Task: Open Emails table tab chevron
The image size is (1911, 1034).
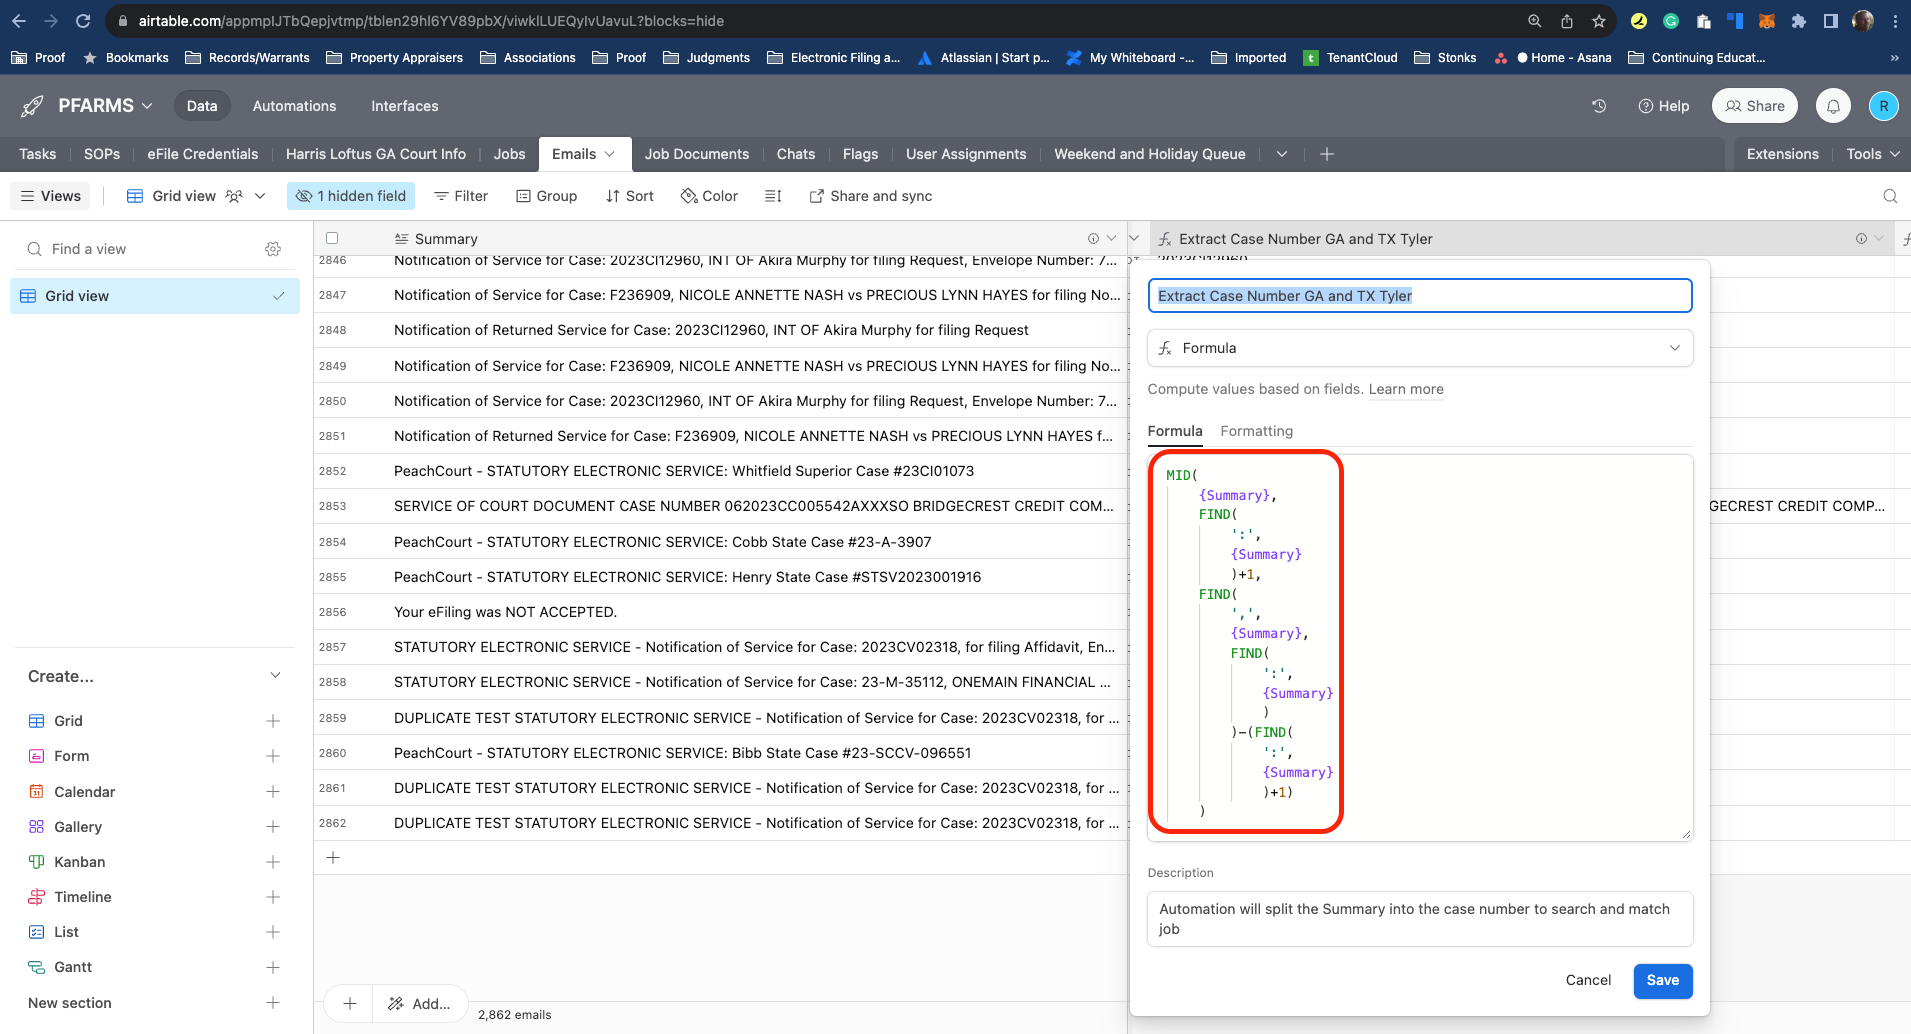Action: tap(610, 154)
